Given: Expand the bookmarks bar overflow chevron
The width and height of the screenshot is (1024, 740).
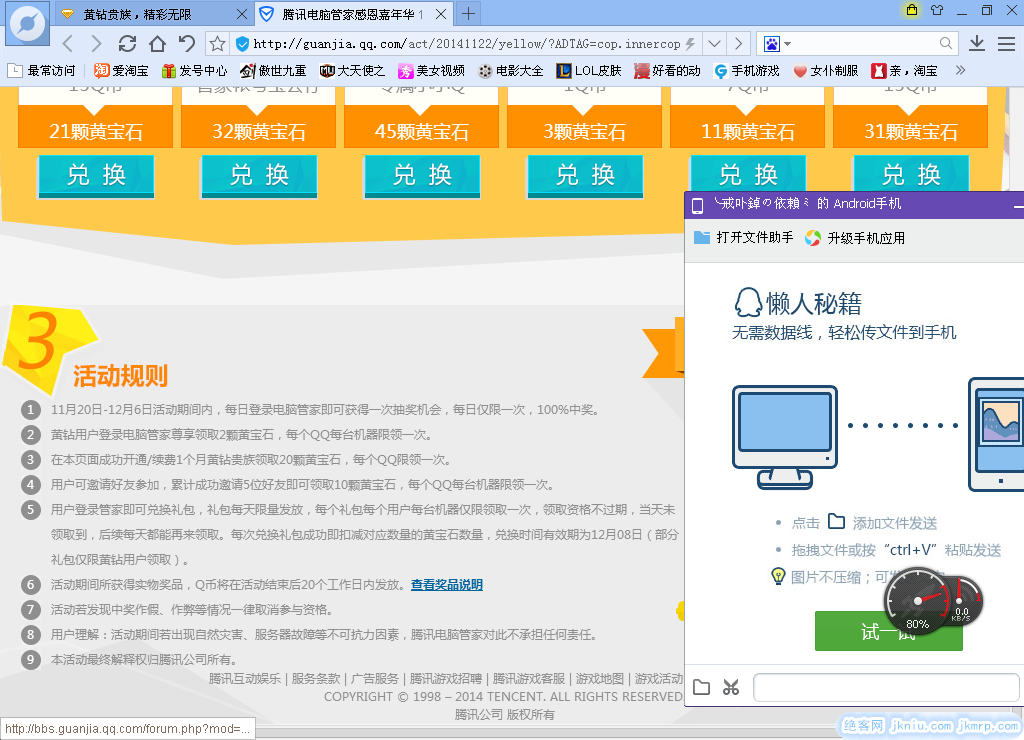Looking at the screenshot, I should click(x=961, y=71).
